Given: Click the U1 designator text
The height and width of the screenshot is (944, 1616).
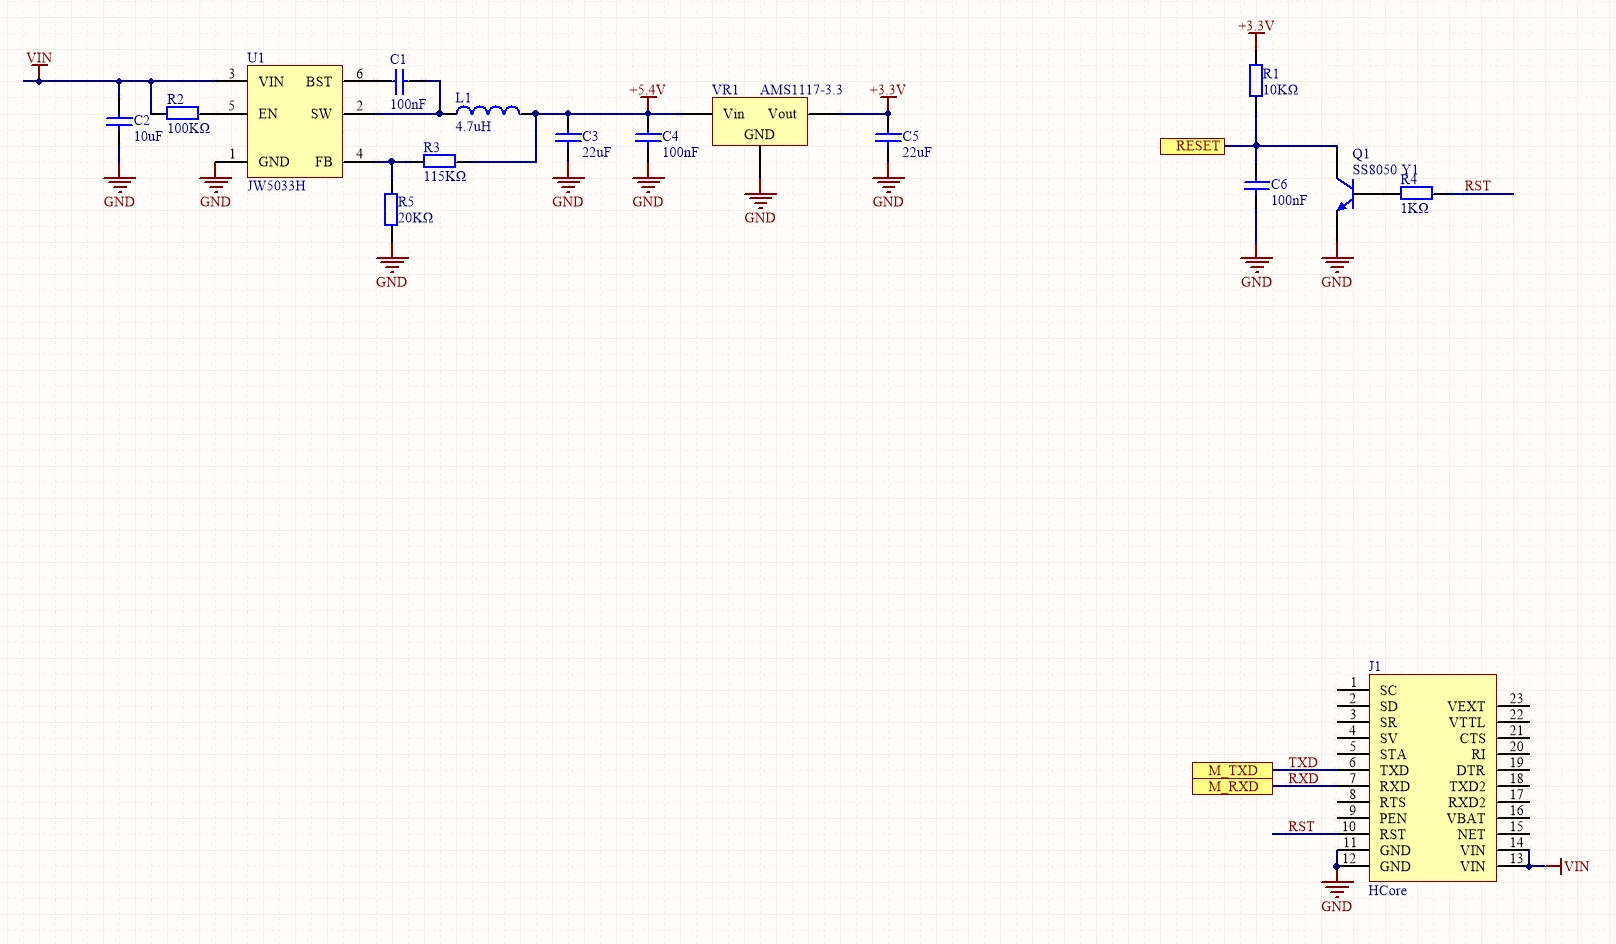Looking at the screenshot, I should coord(255,58).
